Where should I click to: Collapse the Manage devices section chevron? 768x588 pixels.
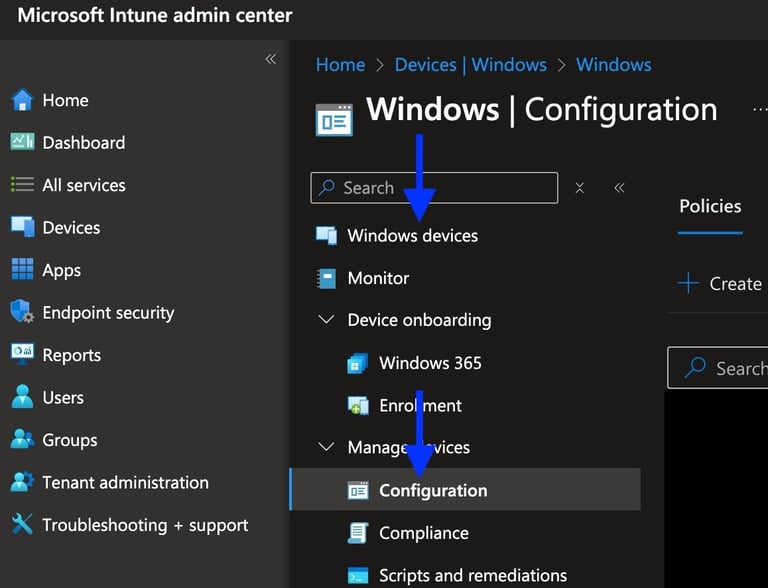[x=326, y=447]
